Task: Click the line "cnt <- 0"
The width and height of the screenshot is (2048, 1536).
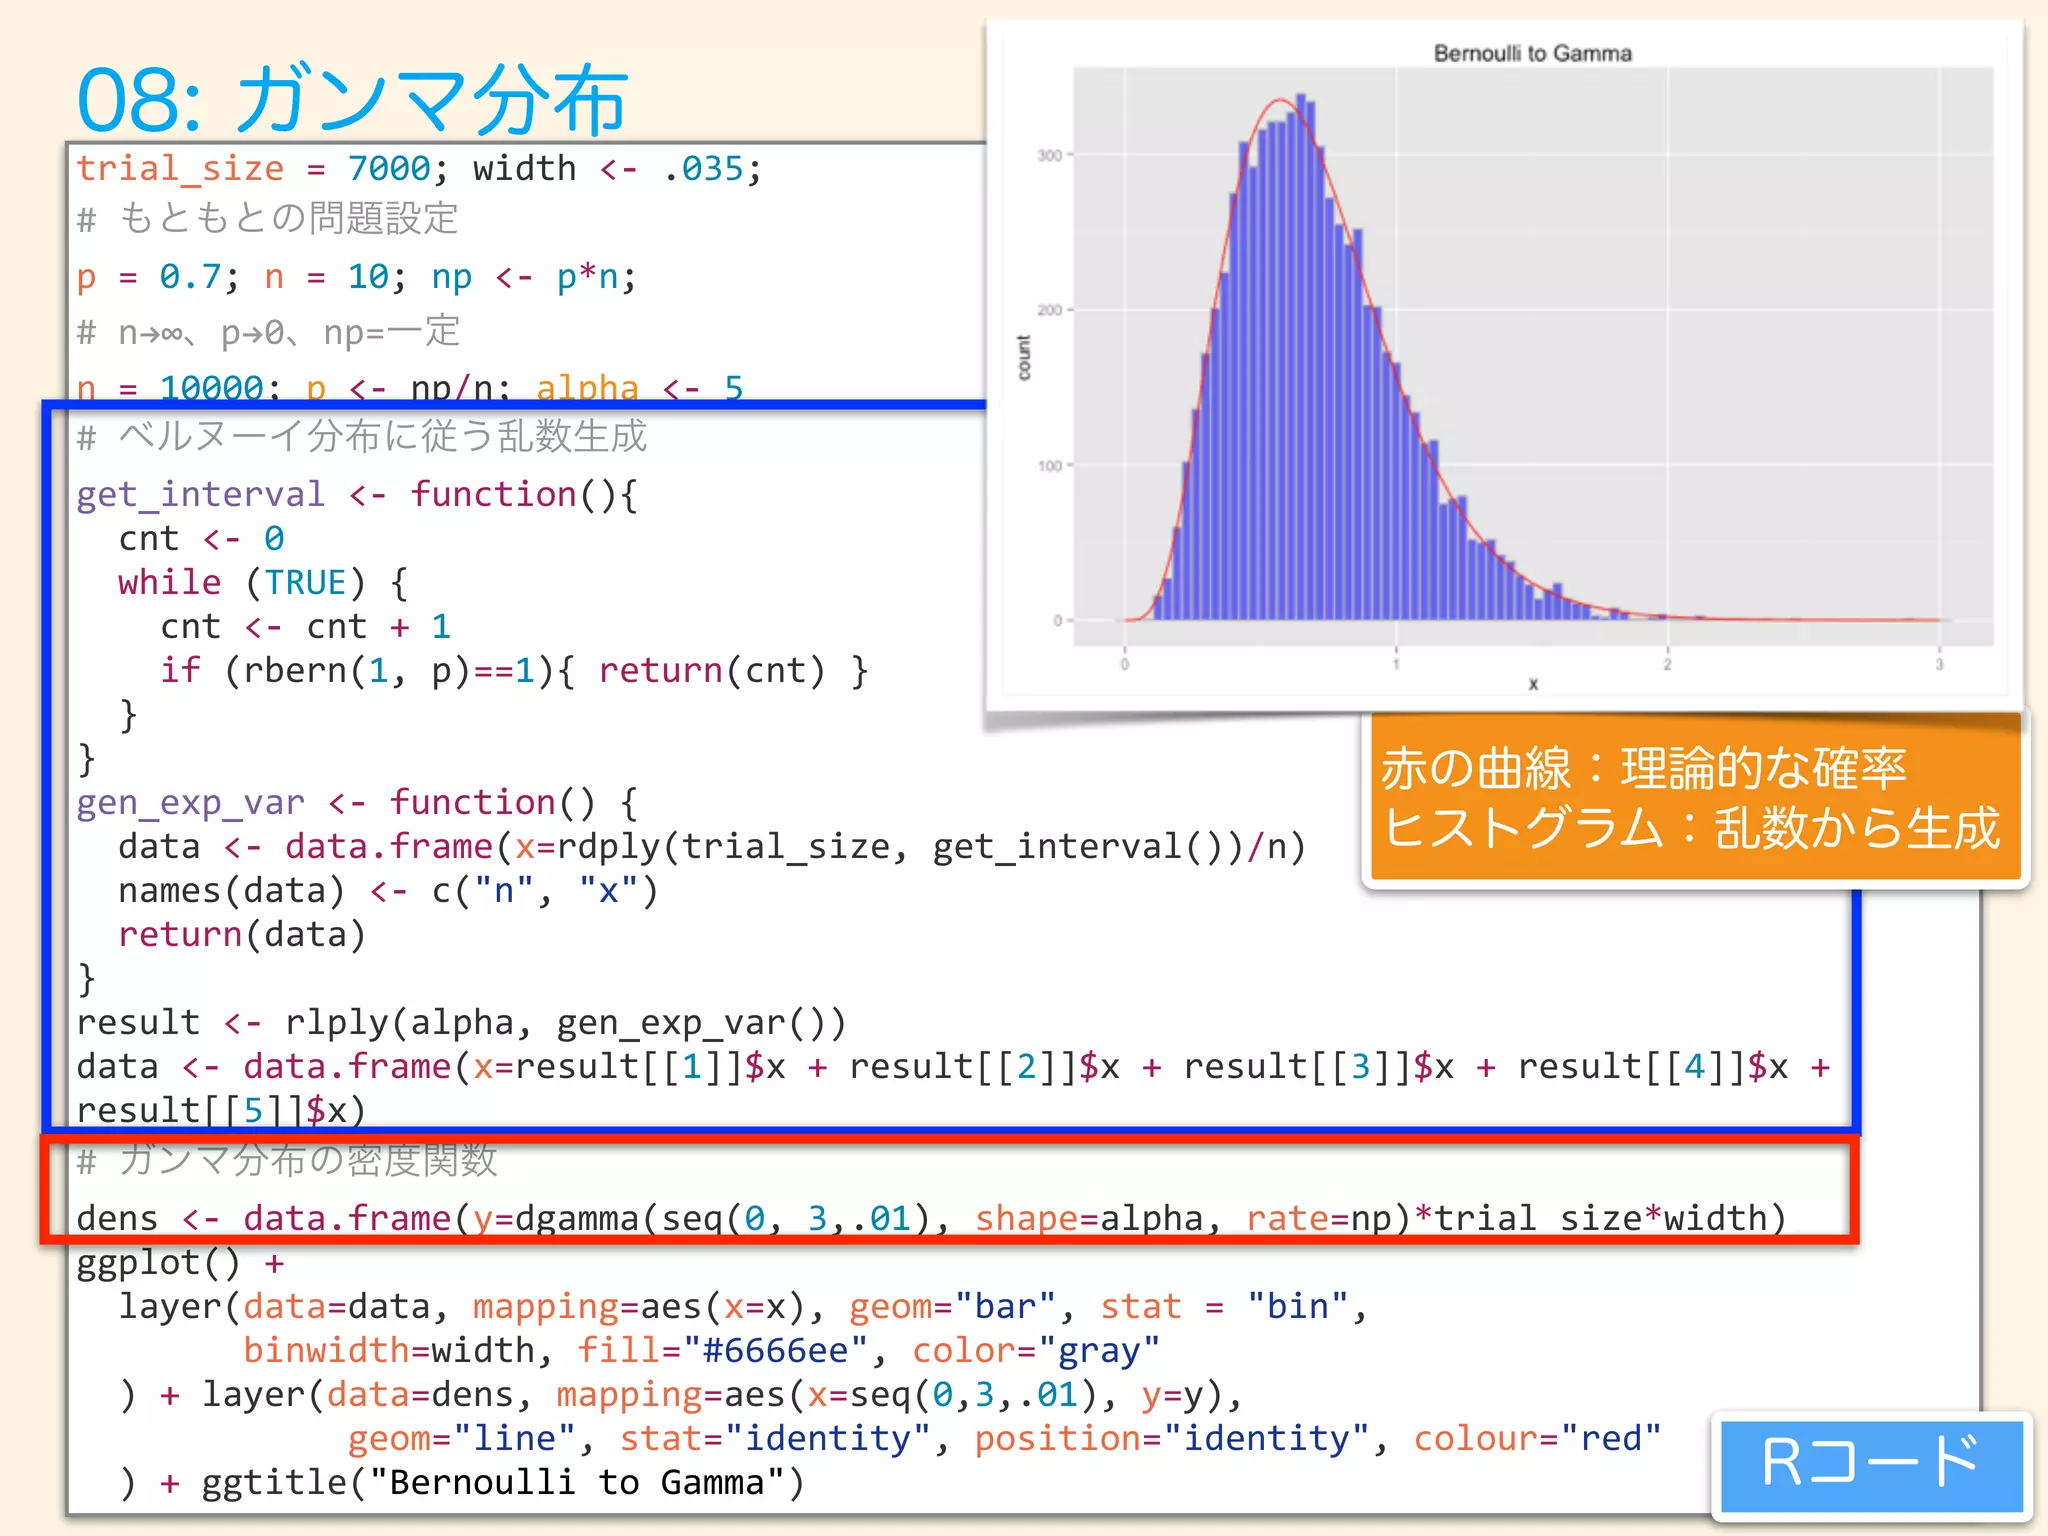Action: (201, 538)
